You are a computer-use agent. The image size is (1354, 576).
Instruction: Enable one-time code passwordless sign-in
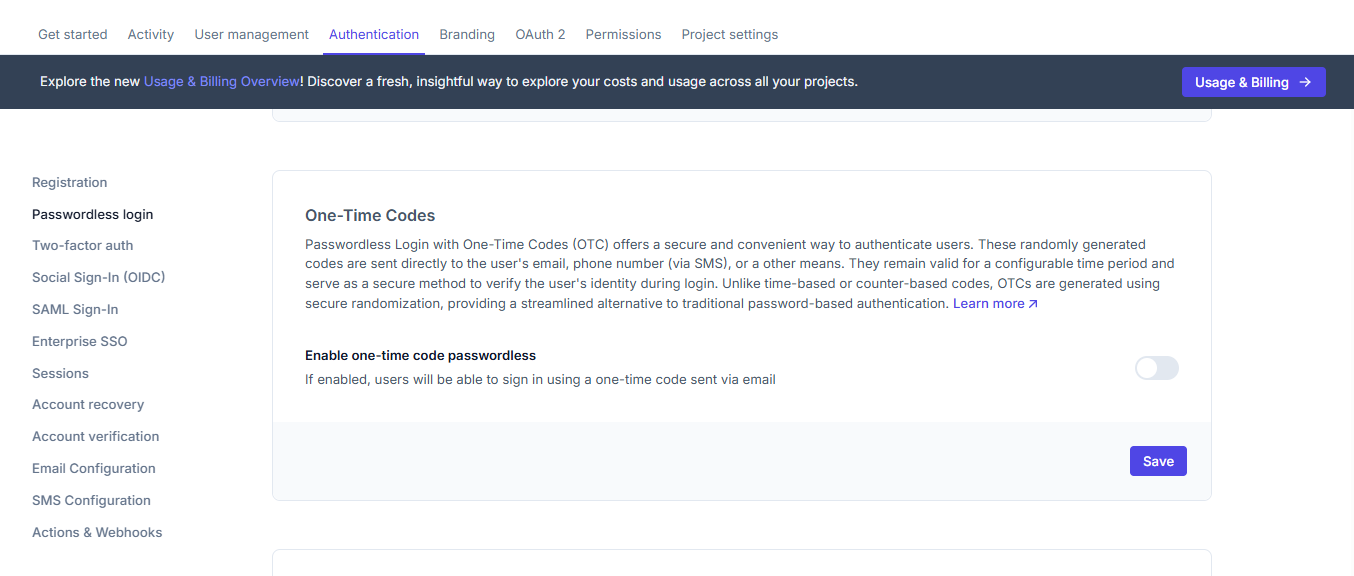coord(1156,368)
